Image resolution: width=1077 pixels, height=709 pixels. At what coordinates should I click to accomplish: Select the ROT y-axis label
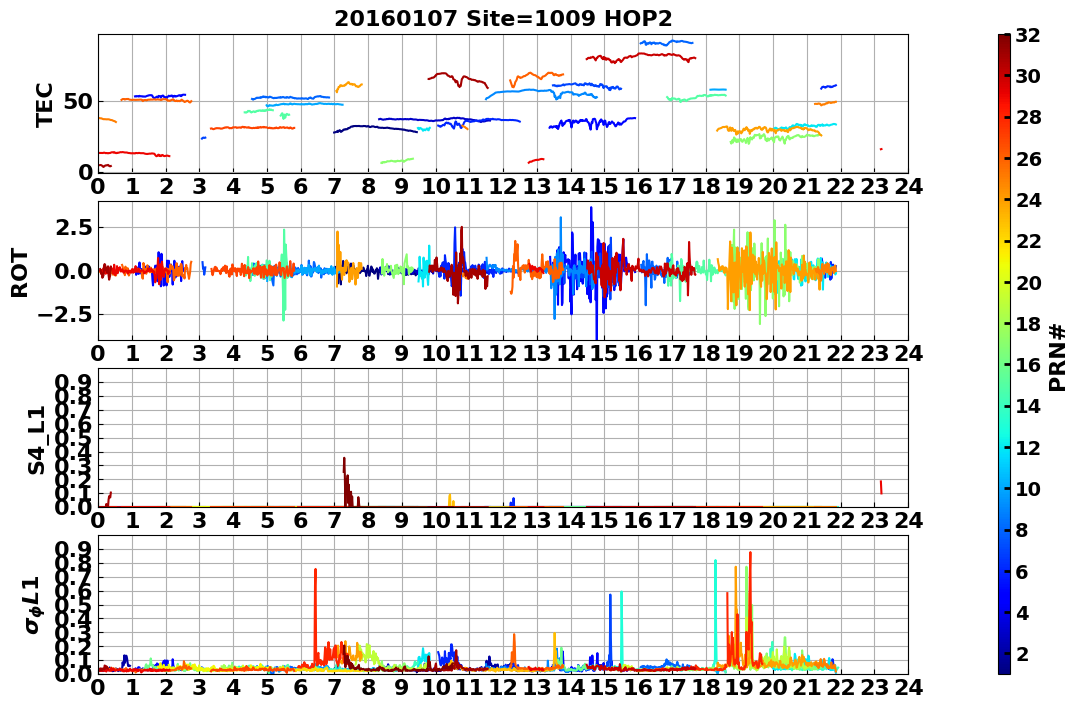click(20, 272)
